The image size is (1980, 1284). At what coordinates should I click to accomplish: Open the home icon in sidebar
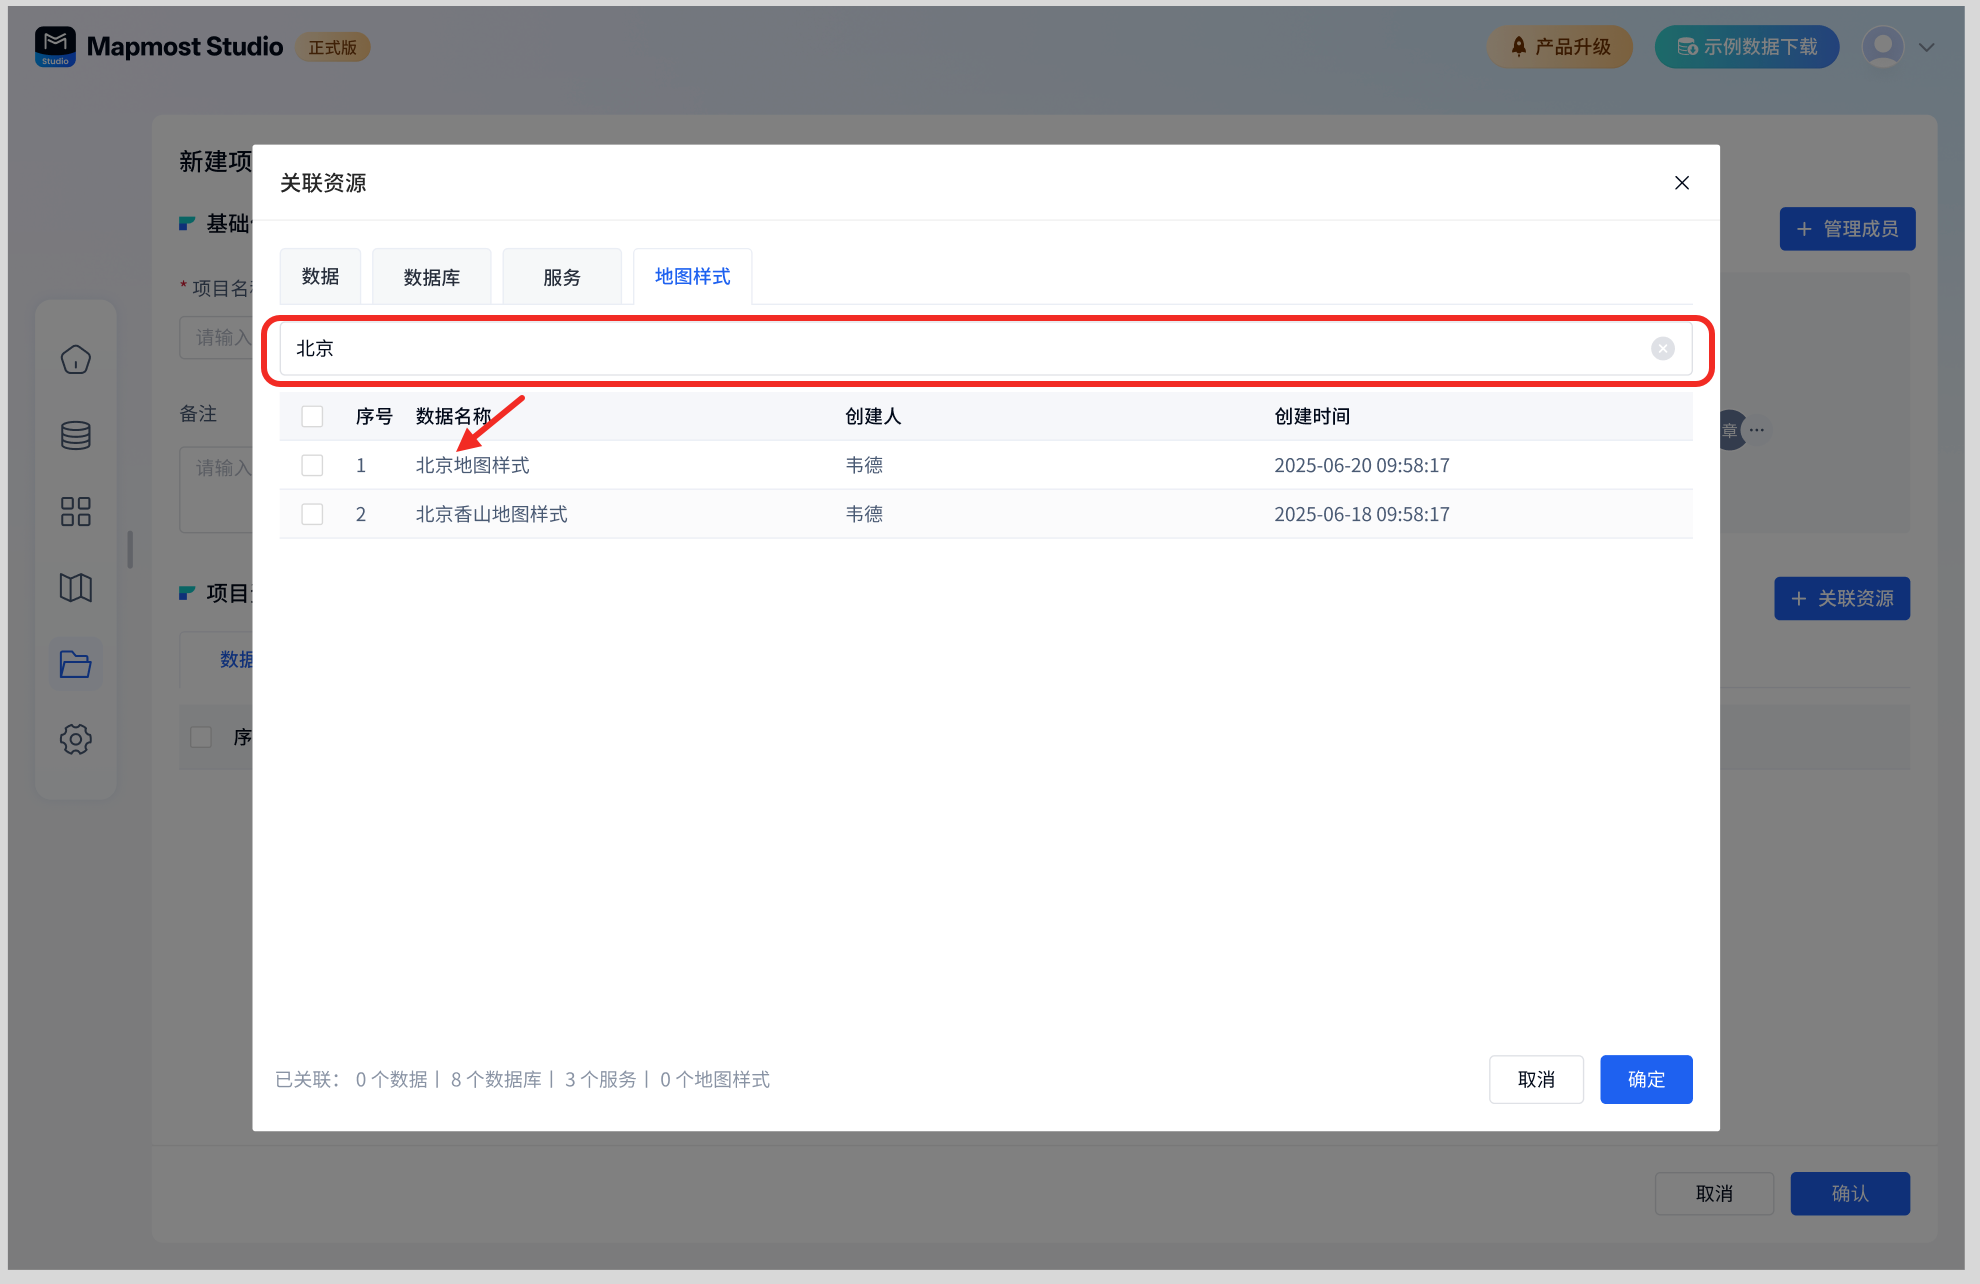[x=76, y=360]
